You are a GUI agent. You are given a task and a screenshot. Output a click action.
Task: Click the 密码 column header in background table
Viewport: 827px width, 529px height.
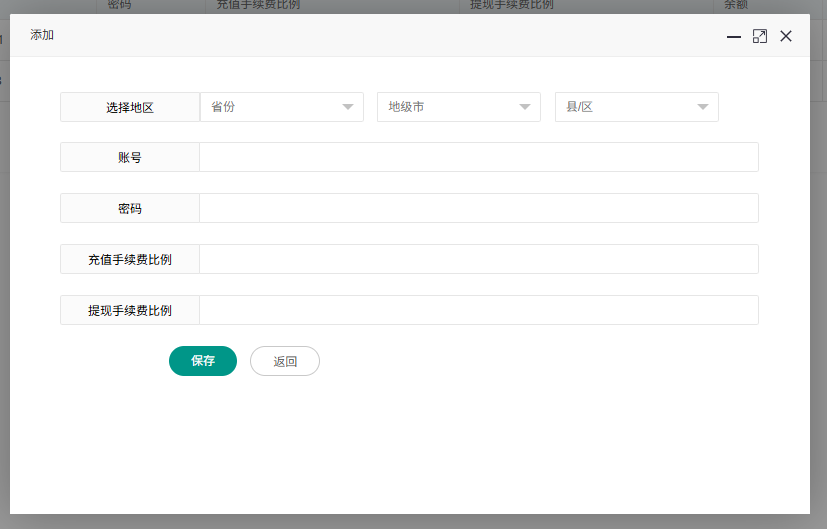pyautogui.click(x=119, y=5)
